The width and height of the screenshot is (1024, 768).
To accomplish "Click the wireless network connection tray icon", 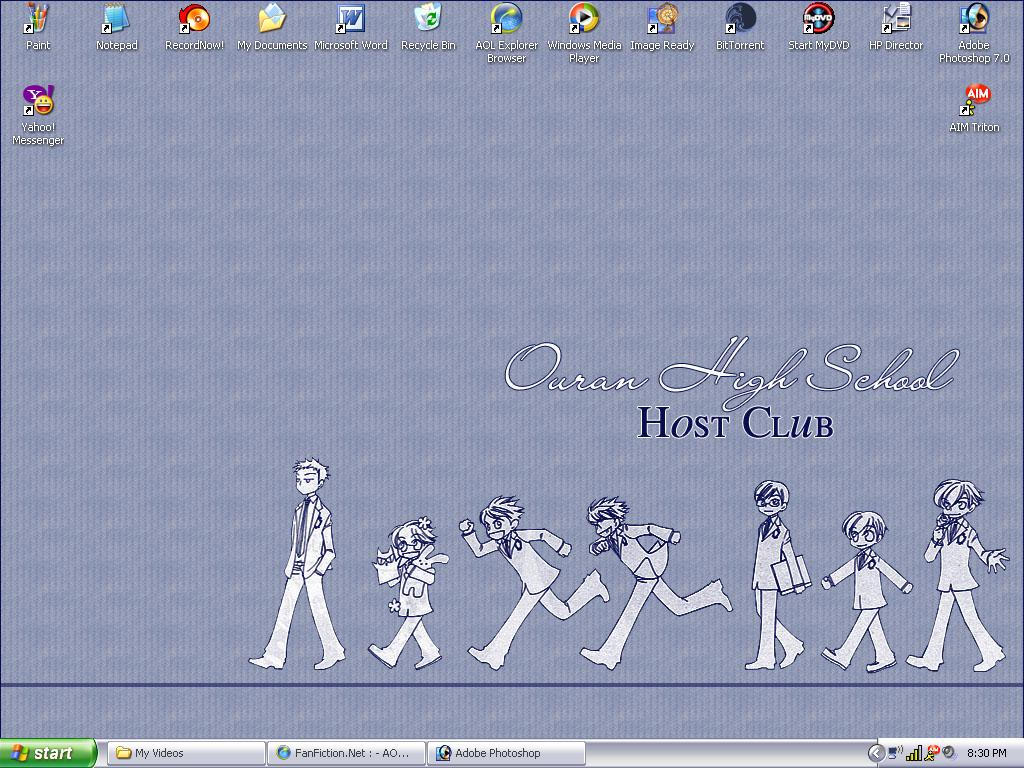I will click(x=895, y=753).
